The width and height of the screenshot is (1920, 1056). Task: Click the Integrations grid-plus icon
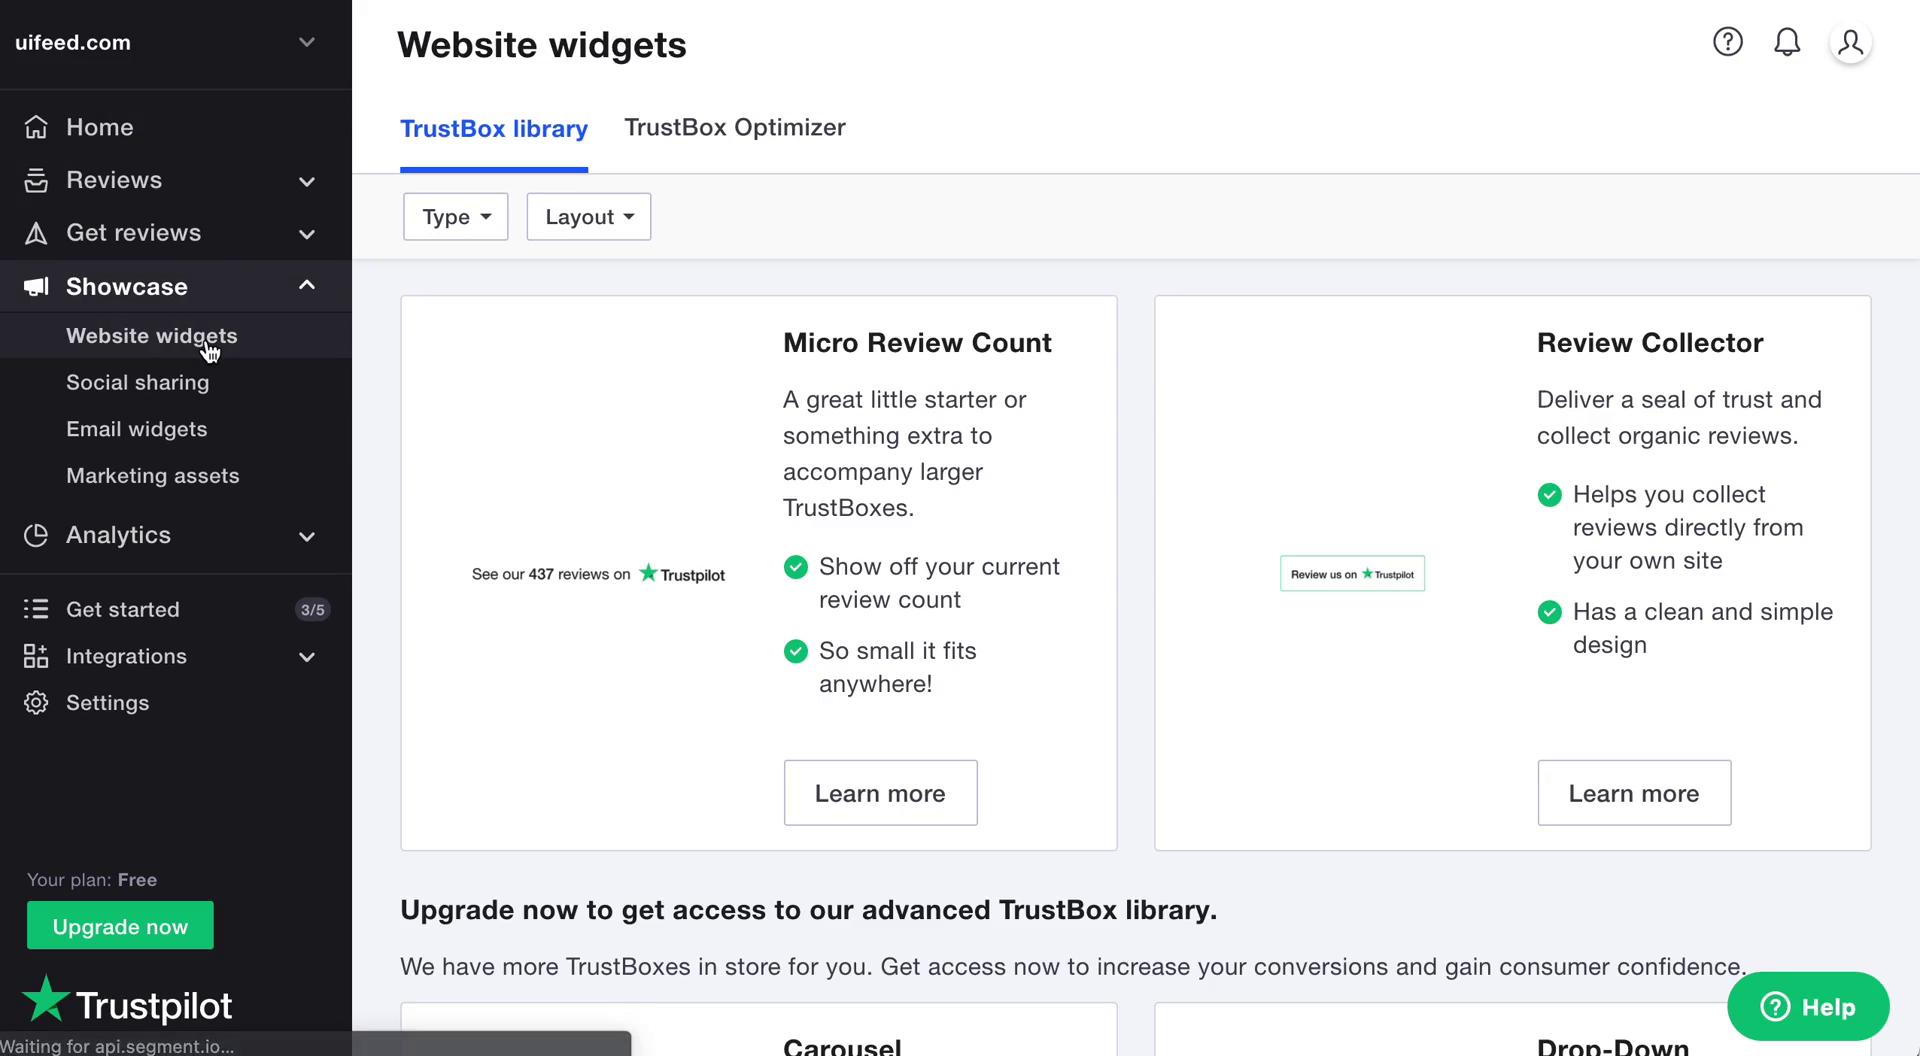point(36,656)
